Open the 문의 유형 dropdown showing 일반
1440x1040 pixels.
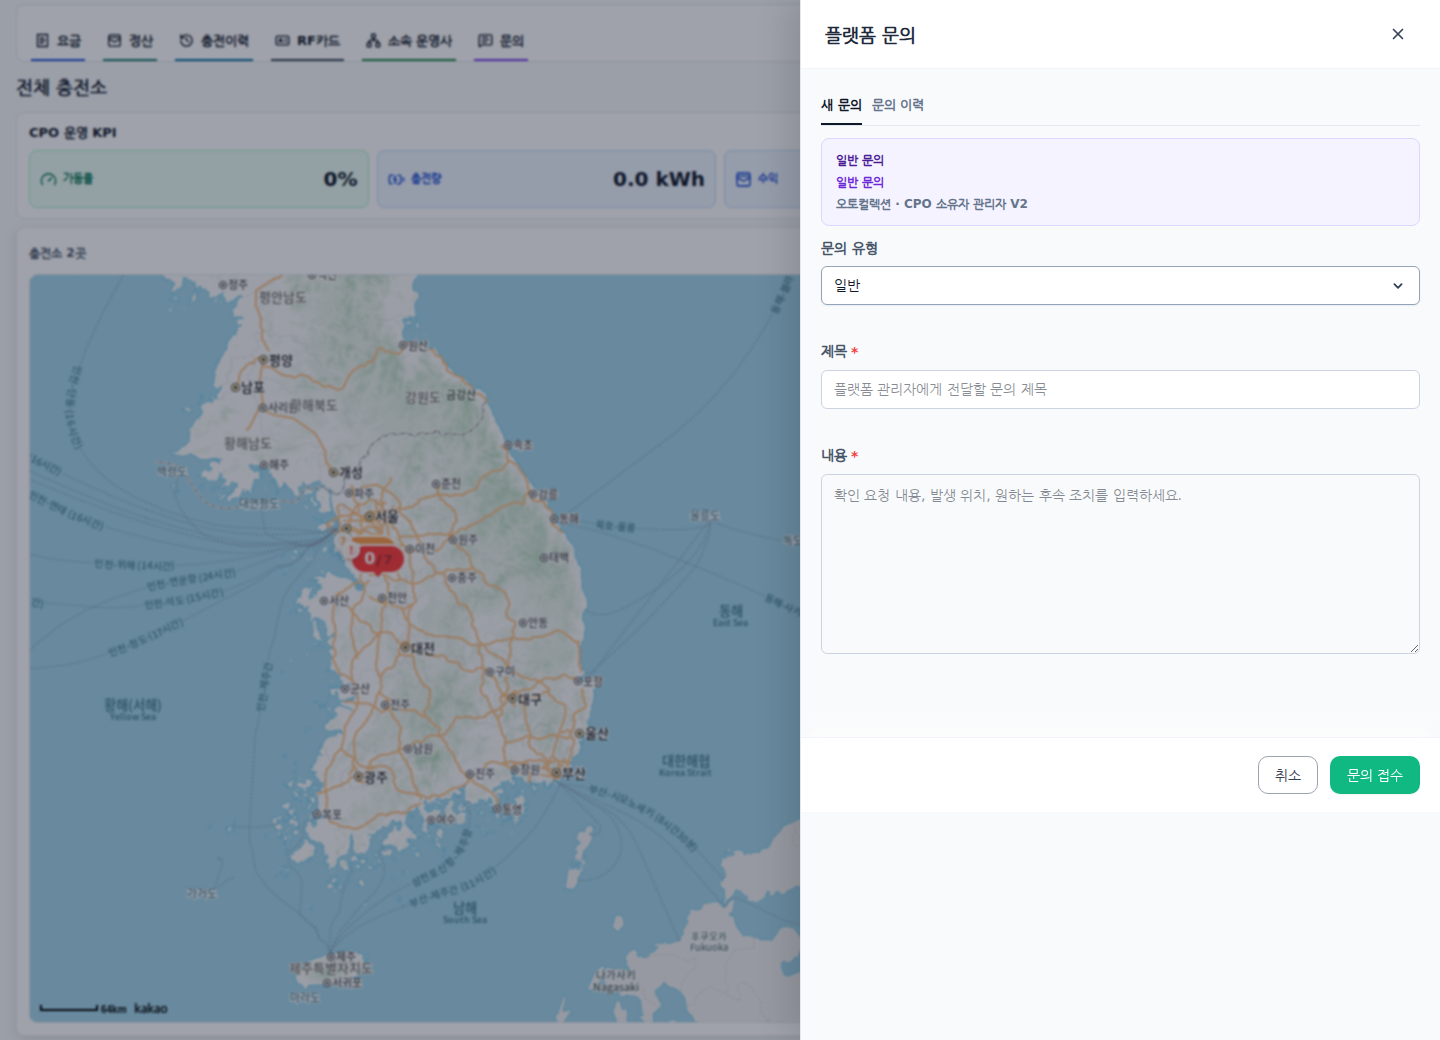coord(1120,286)
